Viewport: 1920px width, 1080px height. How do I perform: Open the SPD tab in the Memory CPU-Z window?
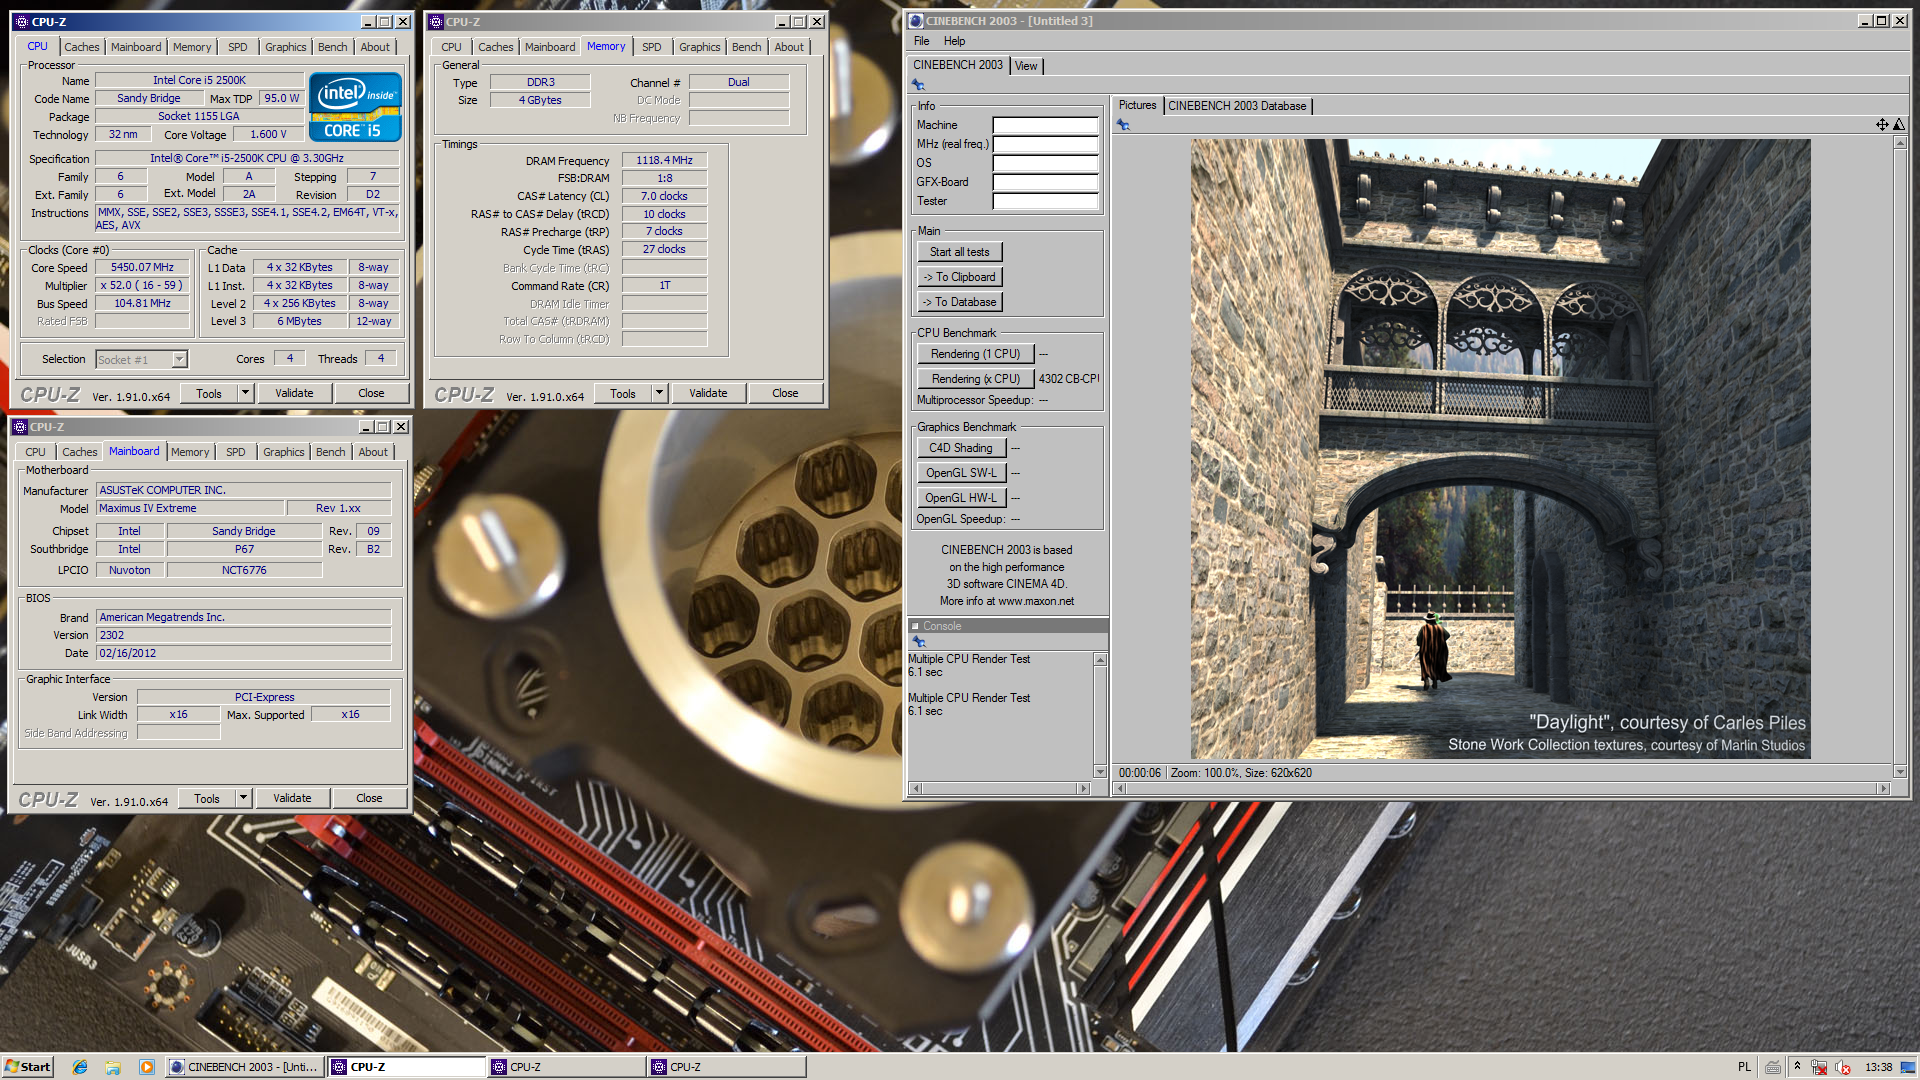[x=652, y=47]
